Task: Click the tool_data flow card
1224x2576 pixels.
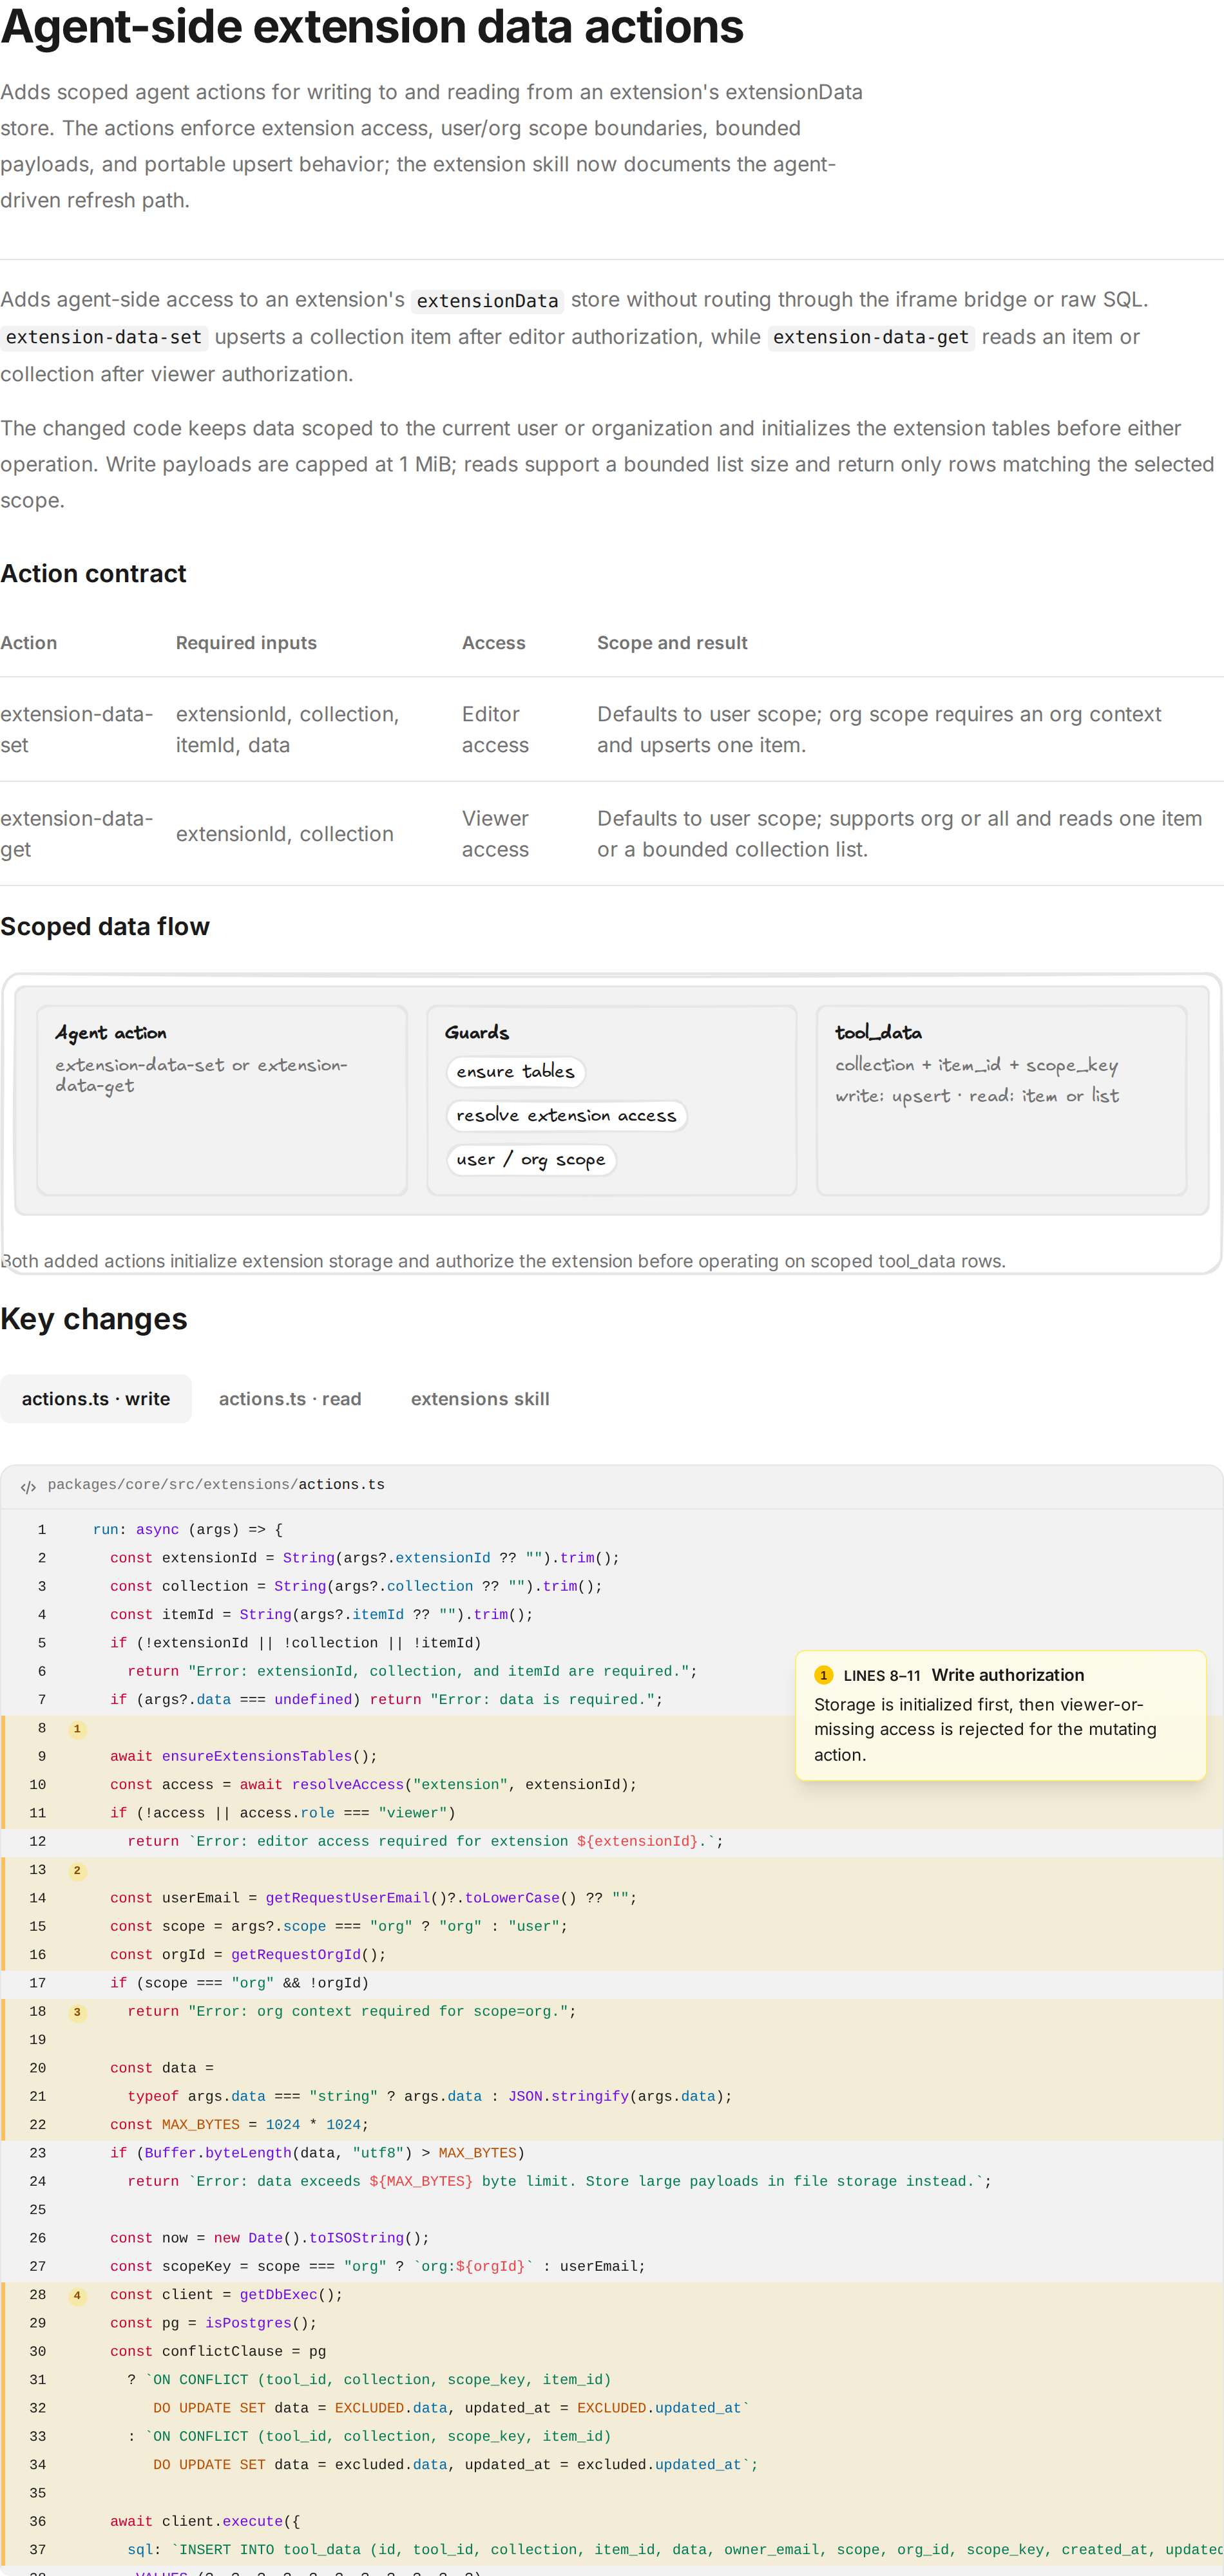Action: (x=1001, y=1100)
